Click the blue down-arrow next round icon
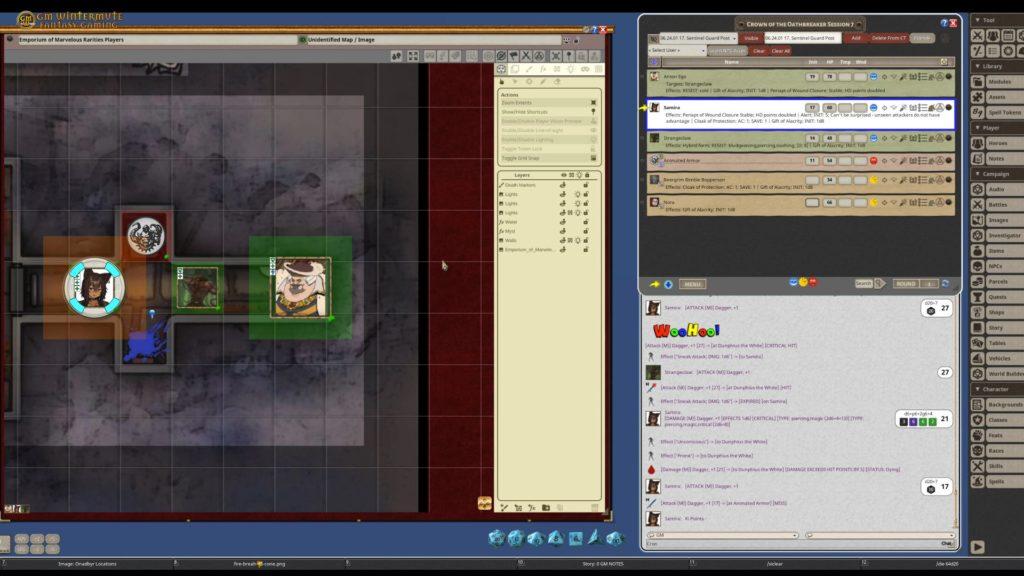This screenshot has width=1024, height=576. tap(668, 284)
